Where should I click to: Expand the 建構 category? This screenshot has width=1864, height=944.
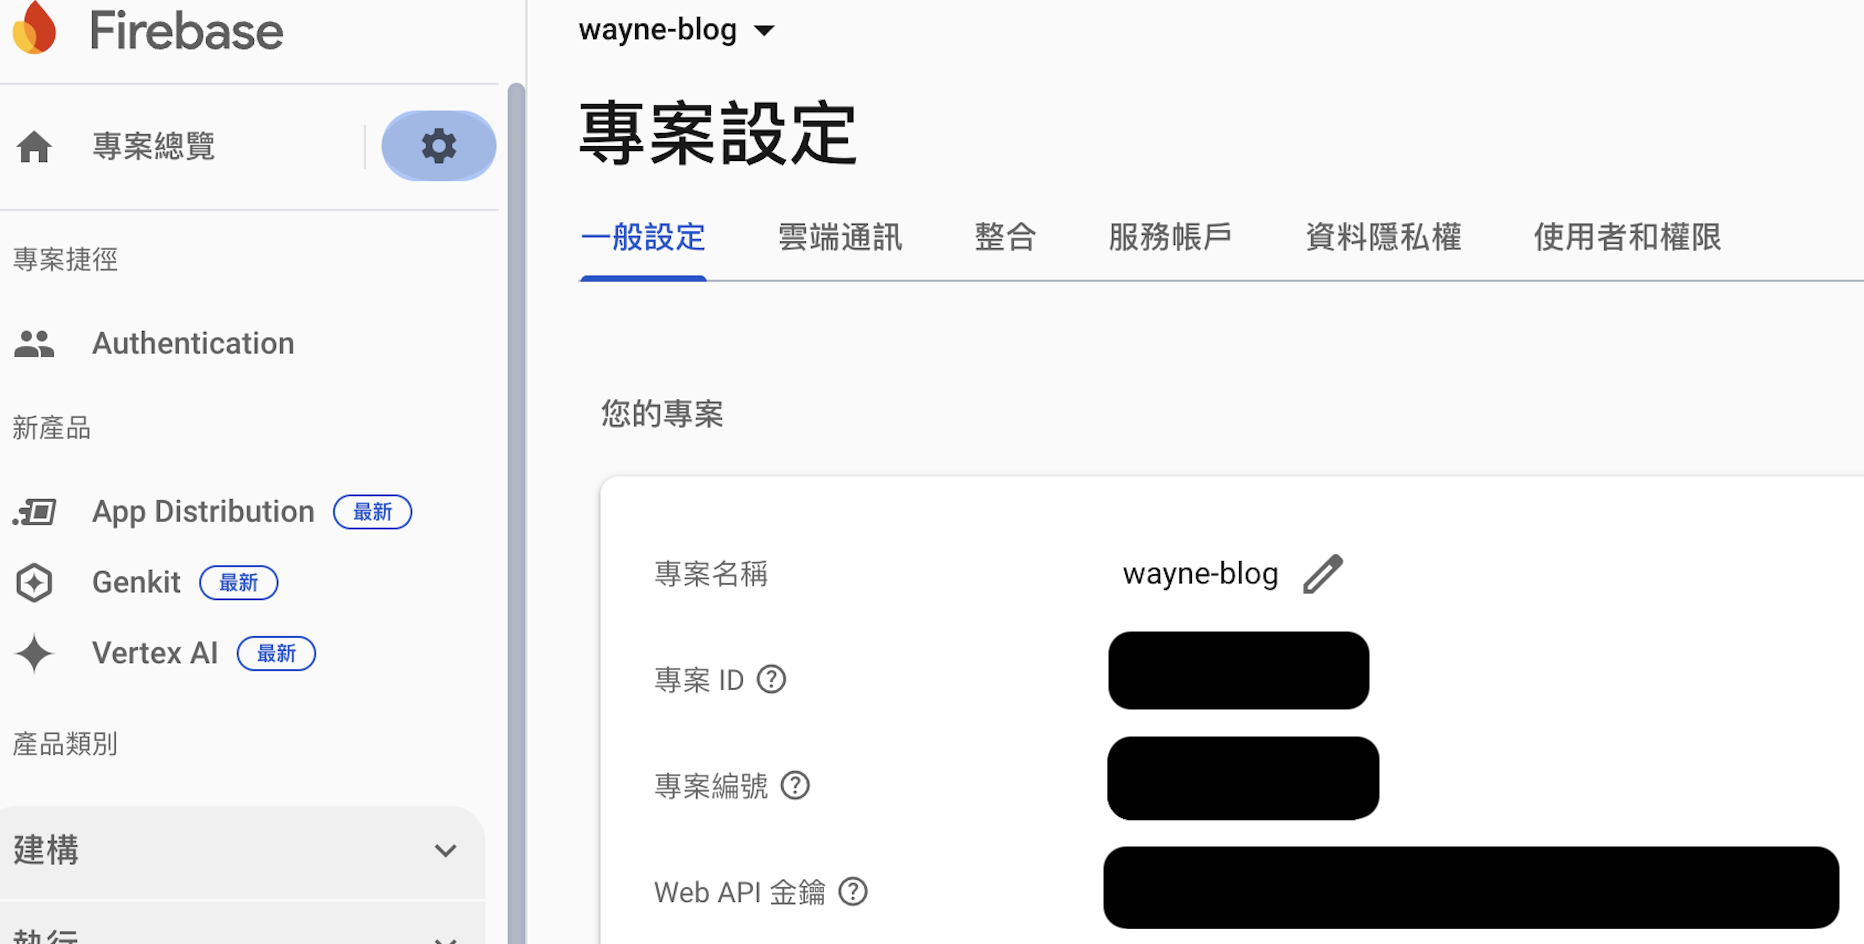[242, 851]
